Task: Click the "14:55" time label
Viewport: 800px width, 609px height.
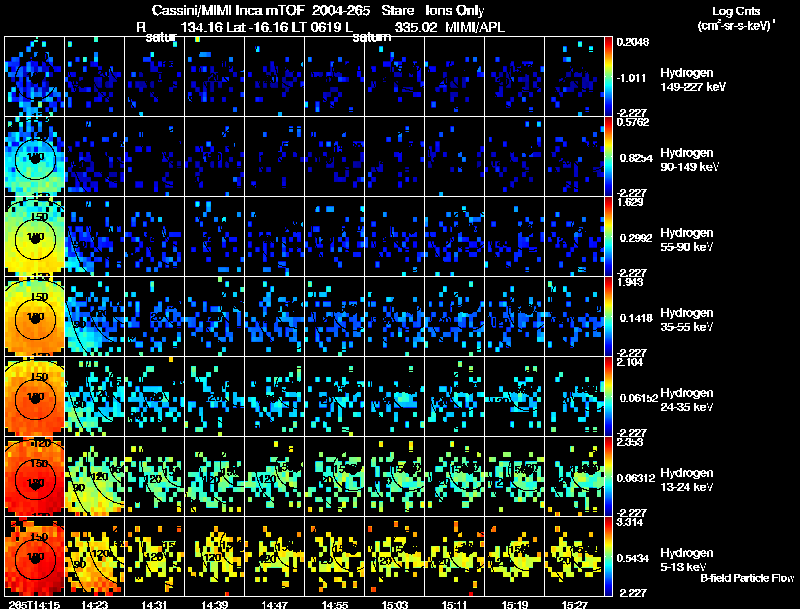Action: pos(335,604)
